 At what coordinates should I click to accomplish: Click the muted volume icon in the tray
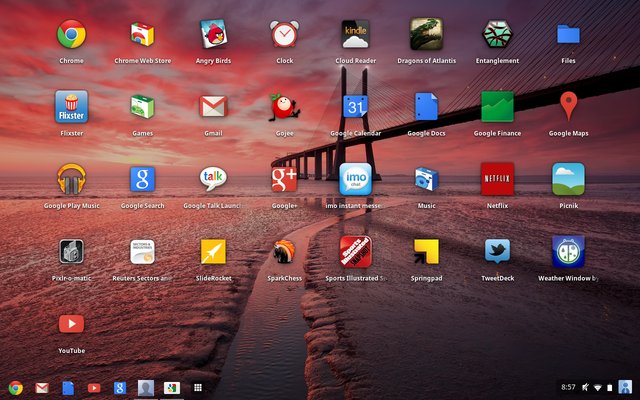tap(585, 387)
